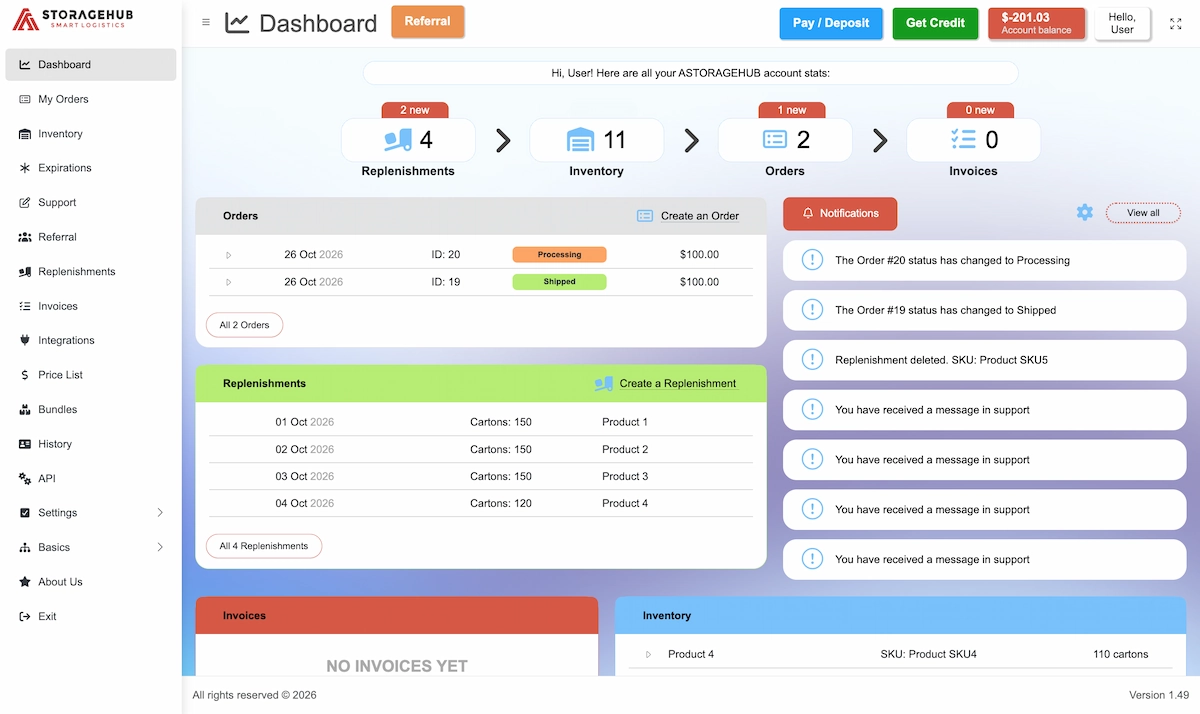Screen dimensions: 1200x714
Task: Go to My Orders in sidebar
Action: [91, 99]
